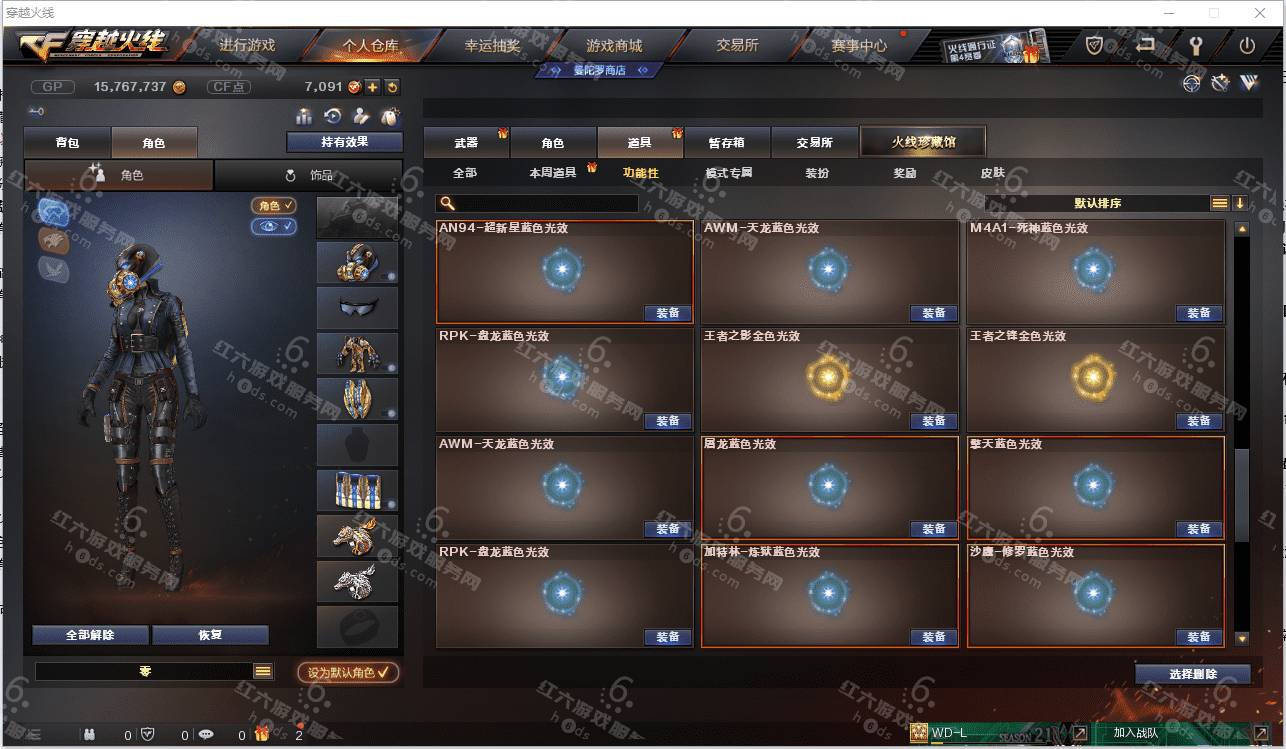Check 设为默认角色 option
Viewport: 1286px width, 749px height.
click(x=348, y=673)
